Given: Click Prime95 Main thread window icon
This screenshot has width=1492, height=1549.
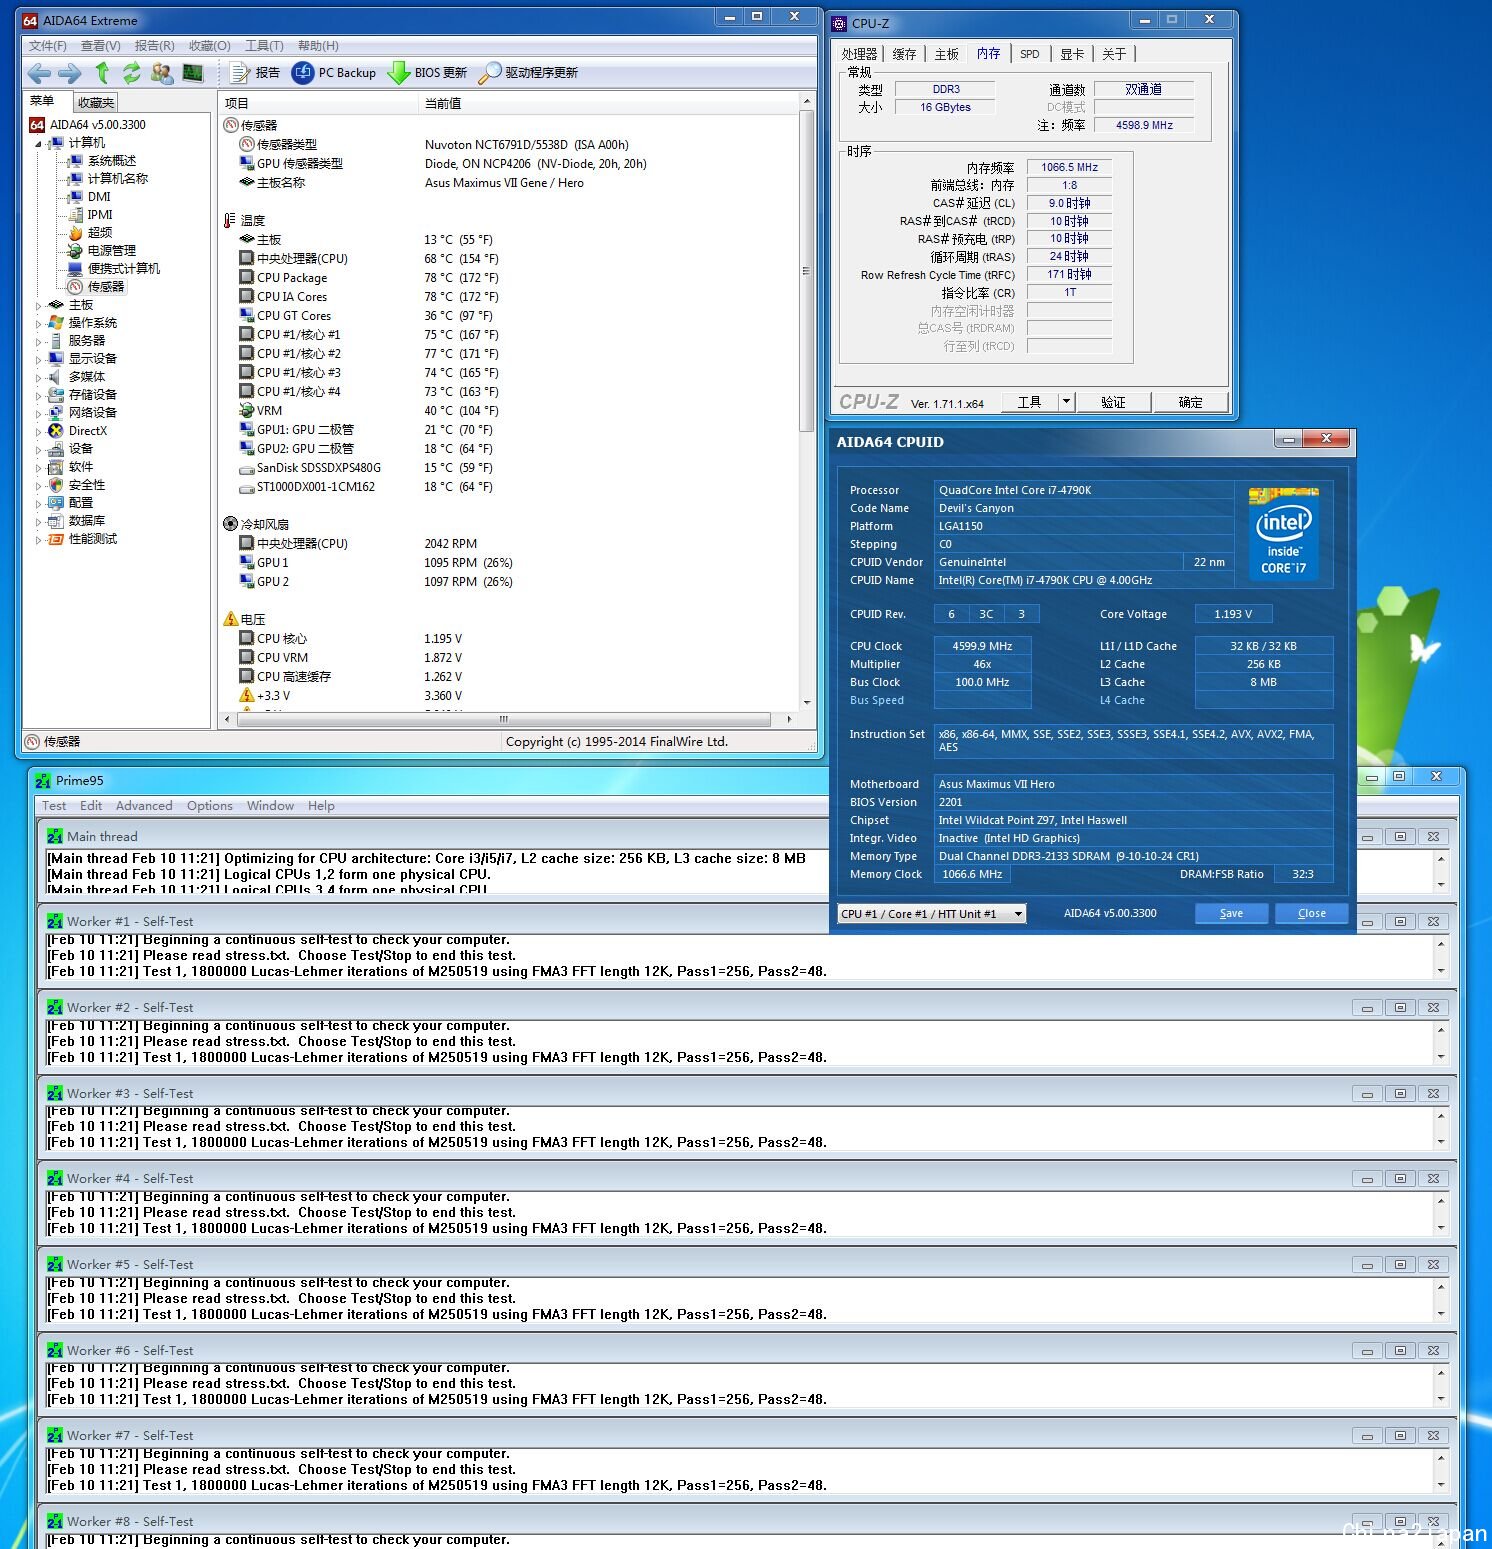Looking at the screenshot, I should (55, 837).
